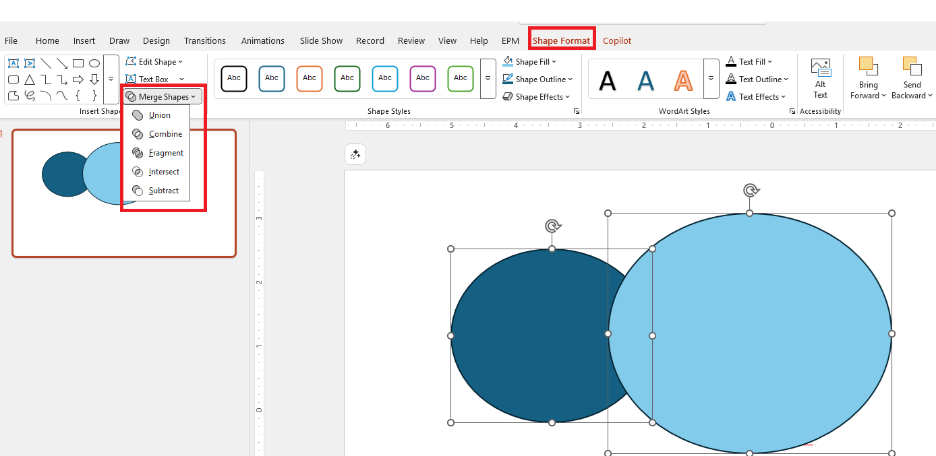Pick the Line Arrow shape
Viewport: 936px width, 456px height.
[x=61, y=63]
